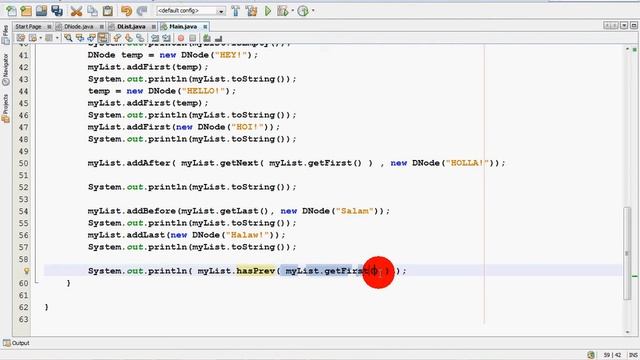640x360 pixels.
Task: Switch to the DList.java tab
Action: (x=131, y=27)
